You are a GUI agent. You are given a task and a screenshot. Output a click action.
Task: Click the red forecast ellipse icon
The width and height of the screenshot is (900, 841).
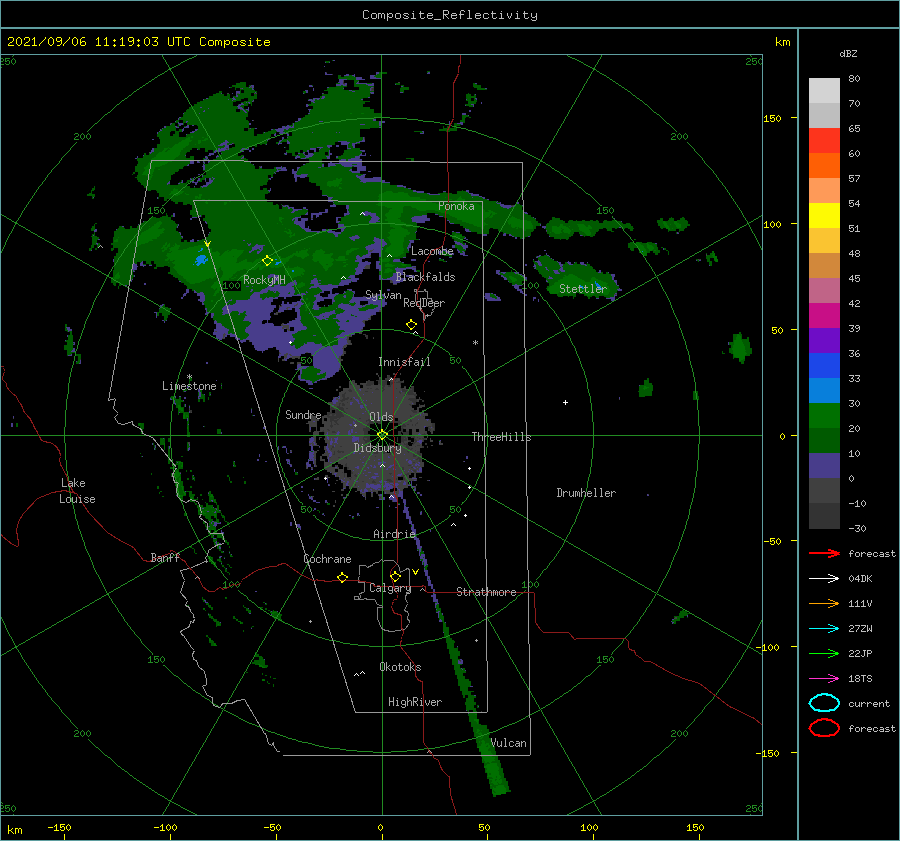click(824, 728)
